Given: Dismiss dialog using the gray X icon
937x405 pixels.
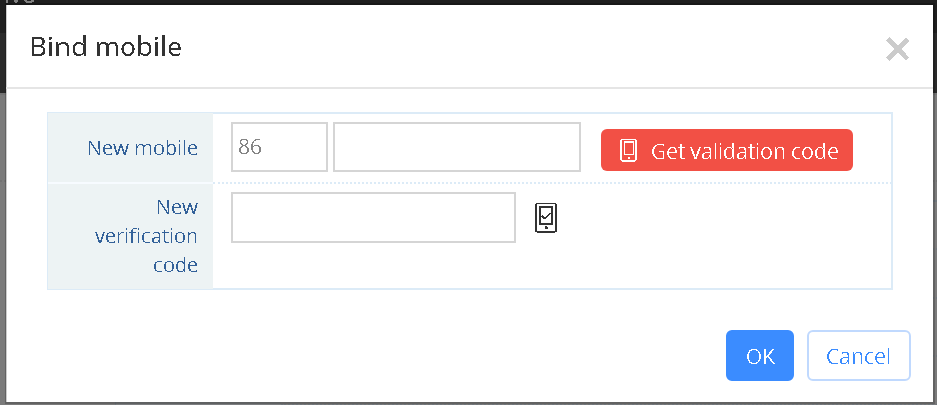Looking at the screenshot, I should click(897, 50).
